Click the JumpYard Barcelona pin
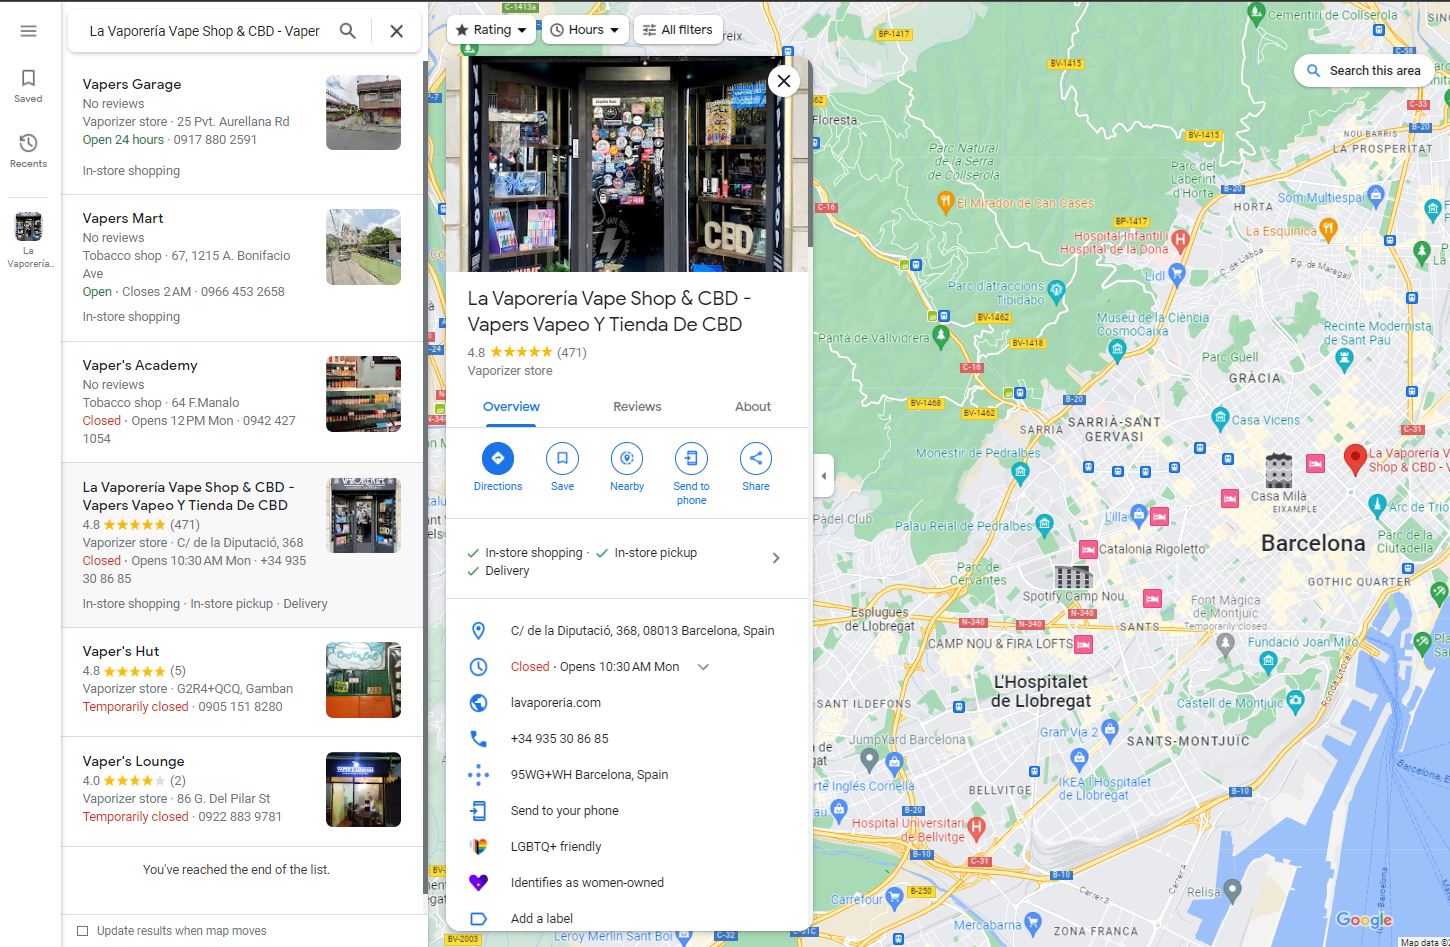1450x947 pixels. [x=870, y=760]
